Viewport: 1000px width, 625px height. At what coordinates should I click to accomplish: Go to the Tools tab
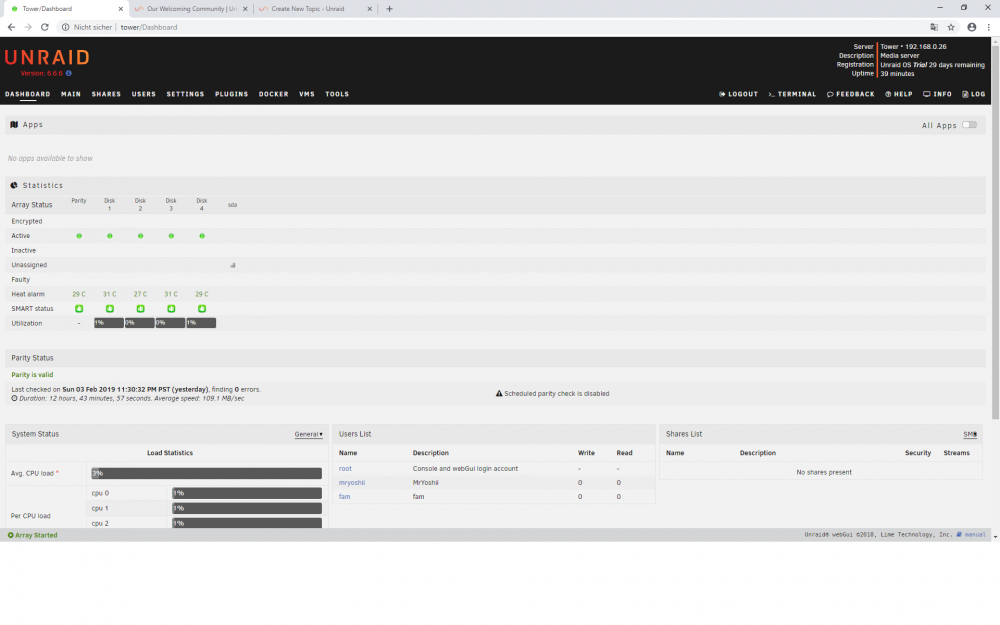pyautogui.click(x=337, y=94)
